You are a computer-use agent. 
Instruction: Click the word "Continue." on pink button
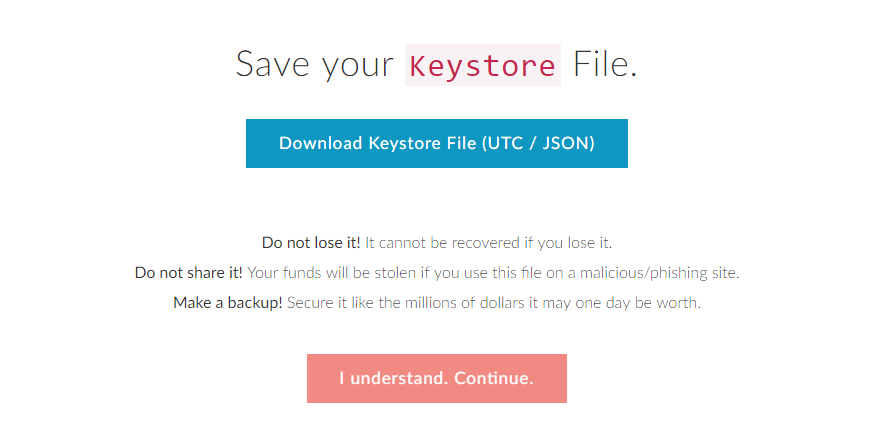494,379
